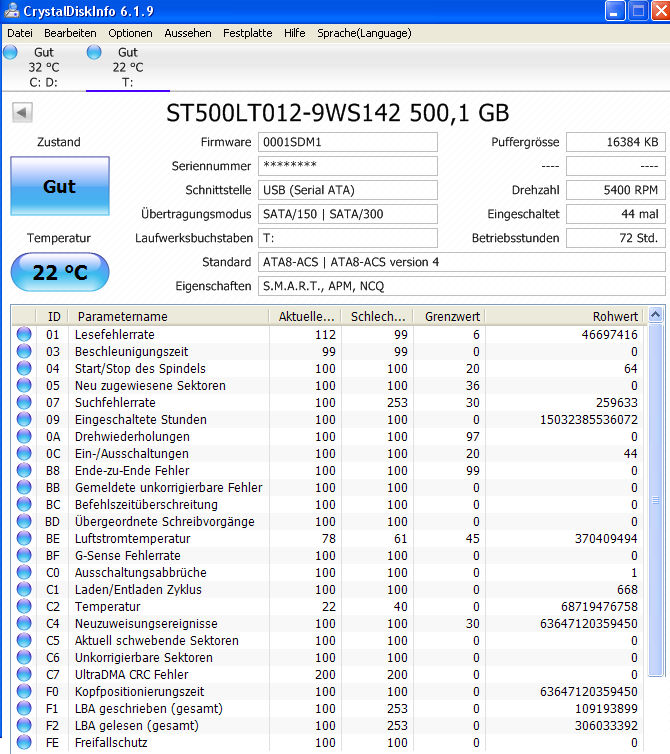This screenshot has width=670, height=754.
Task: Click the status orb for G-Sense Fehlerrate
Action: tap(24, 555)
